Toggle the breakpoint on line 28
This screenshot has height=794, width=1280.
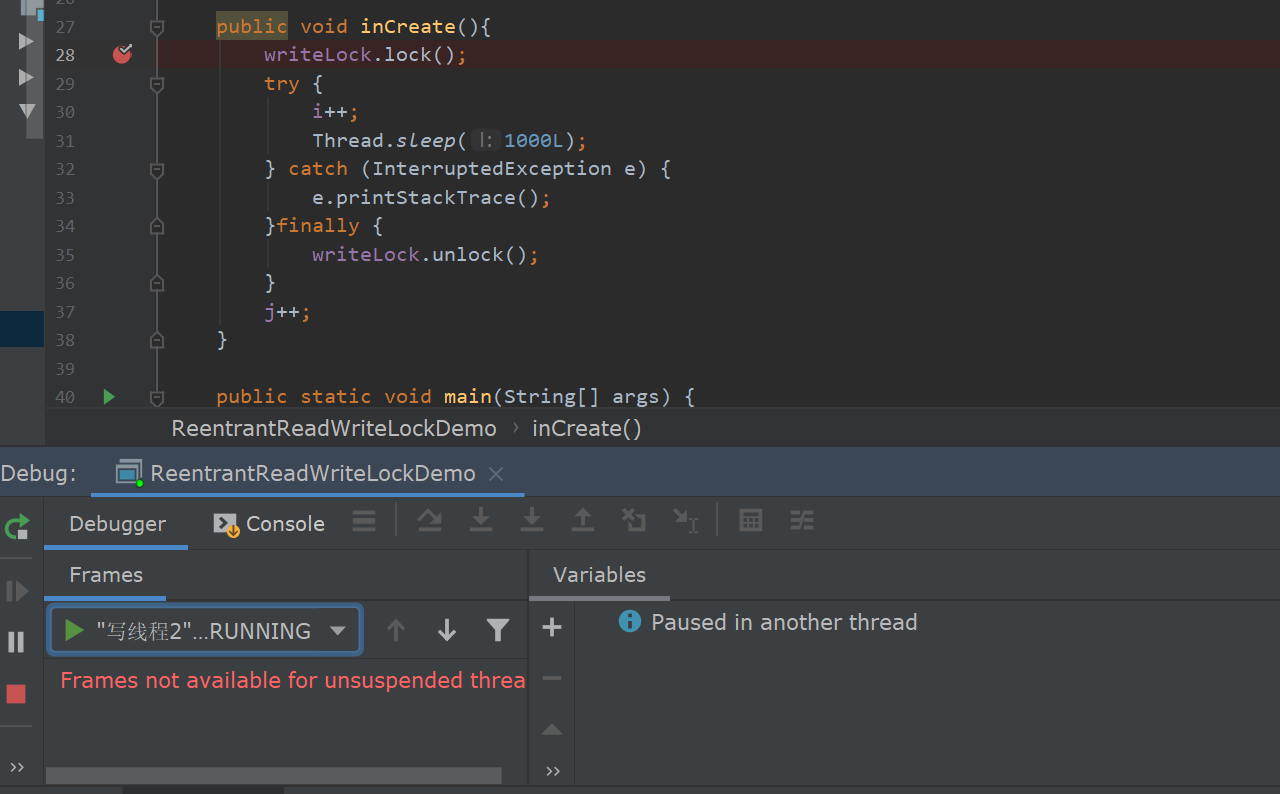pos(122,54)
